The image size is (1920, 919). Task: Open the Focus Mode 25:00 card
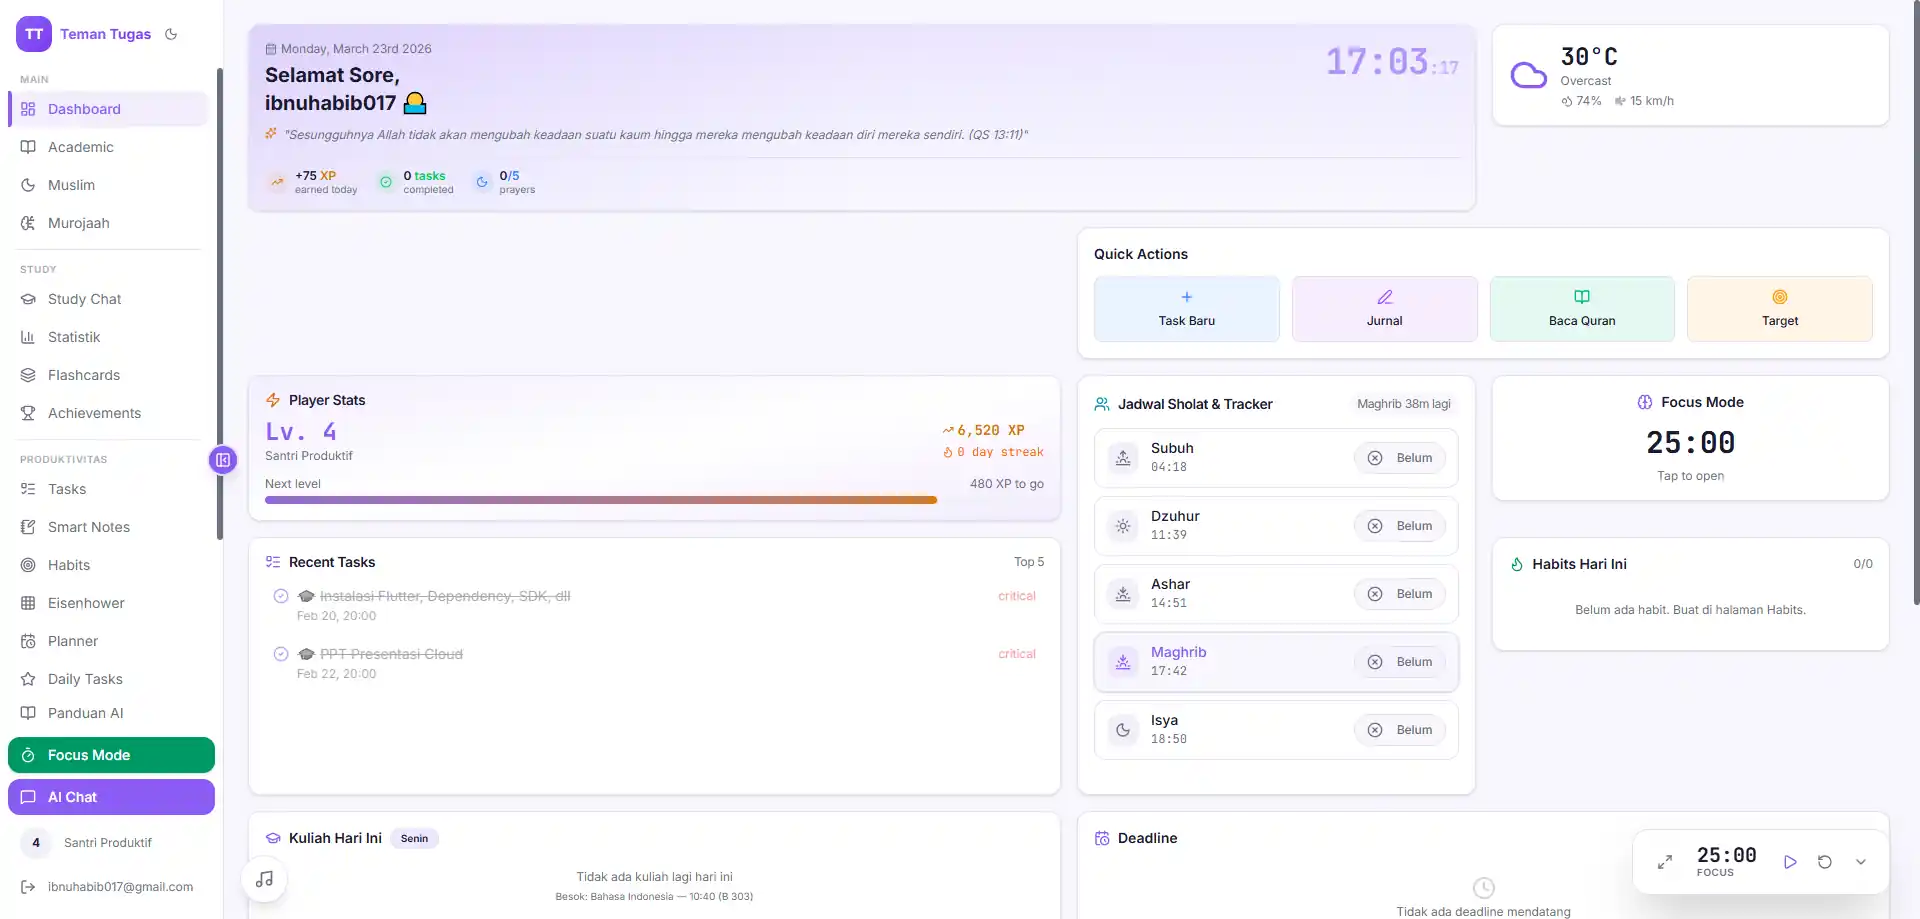point(1690,442)
